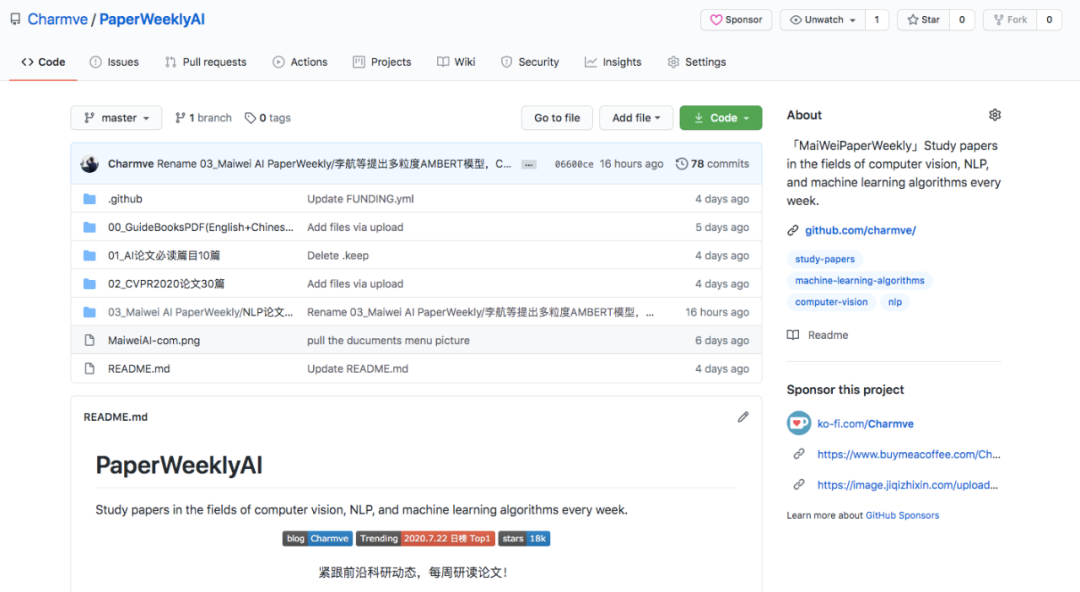The image size is (1080, 592).
Task: Open the Wiki tab
Action: pos(456,62)
